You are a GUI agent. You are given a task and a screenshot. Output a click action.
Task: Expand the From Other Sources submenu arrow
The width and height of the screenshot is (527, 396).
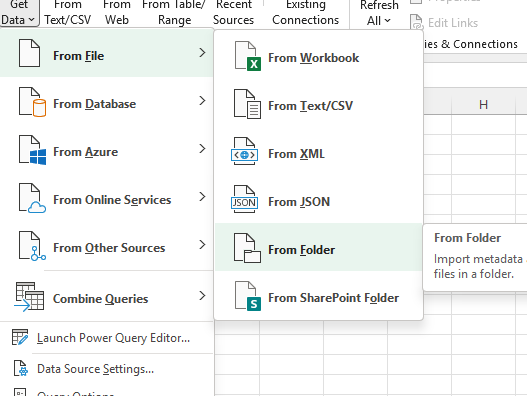pyautogui.click(x=202, y=245)
